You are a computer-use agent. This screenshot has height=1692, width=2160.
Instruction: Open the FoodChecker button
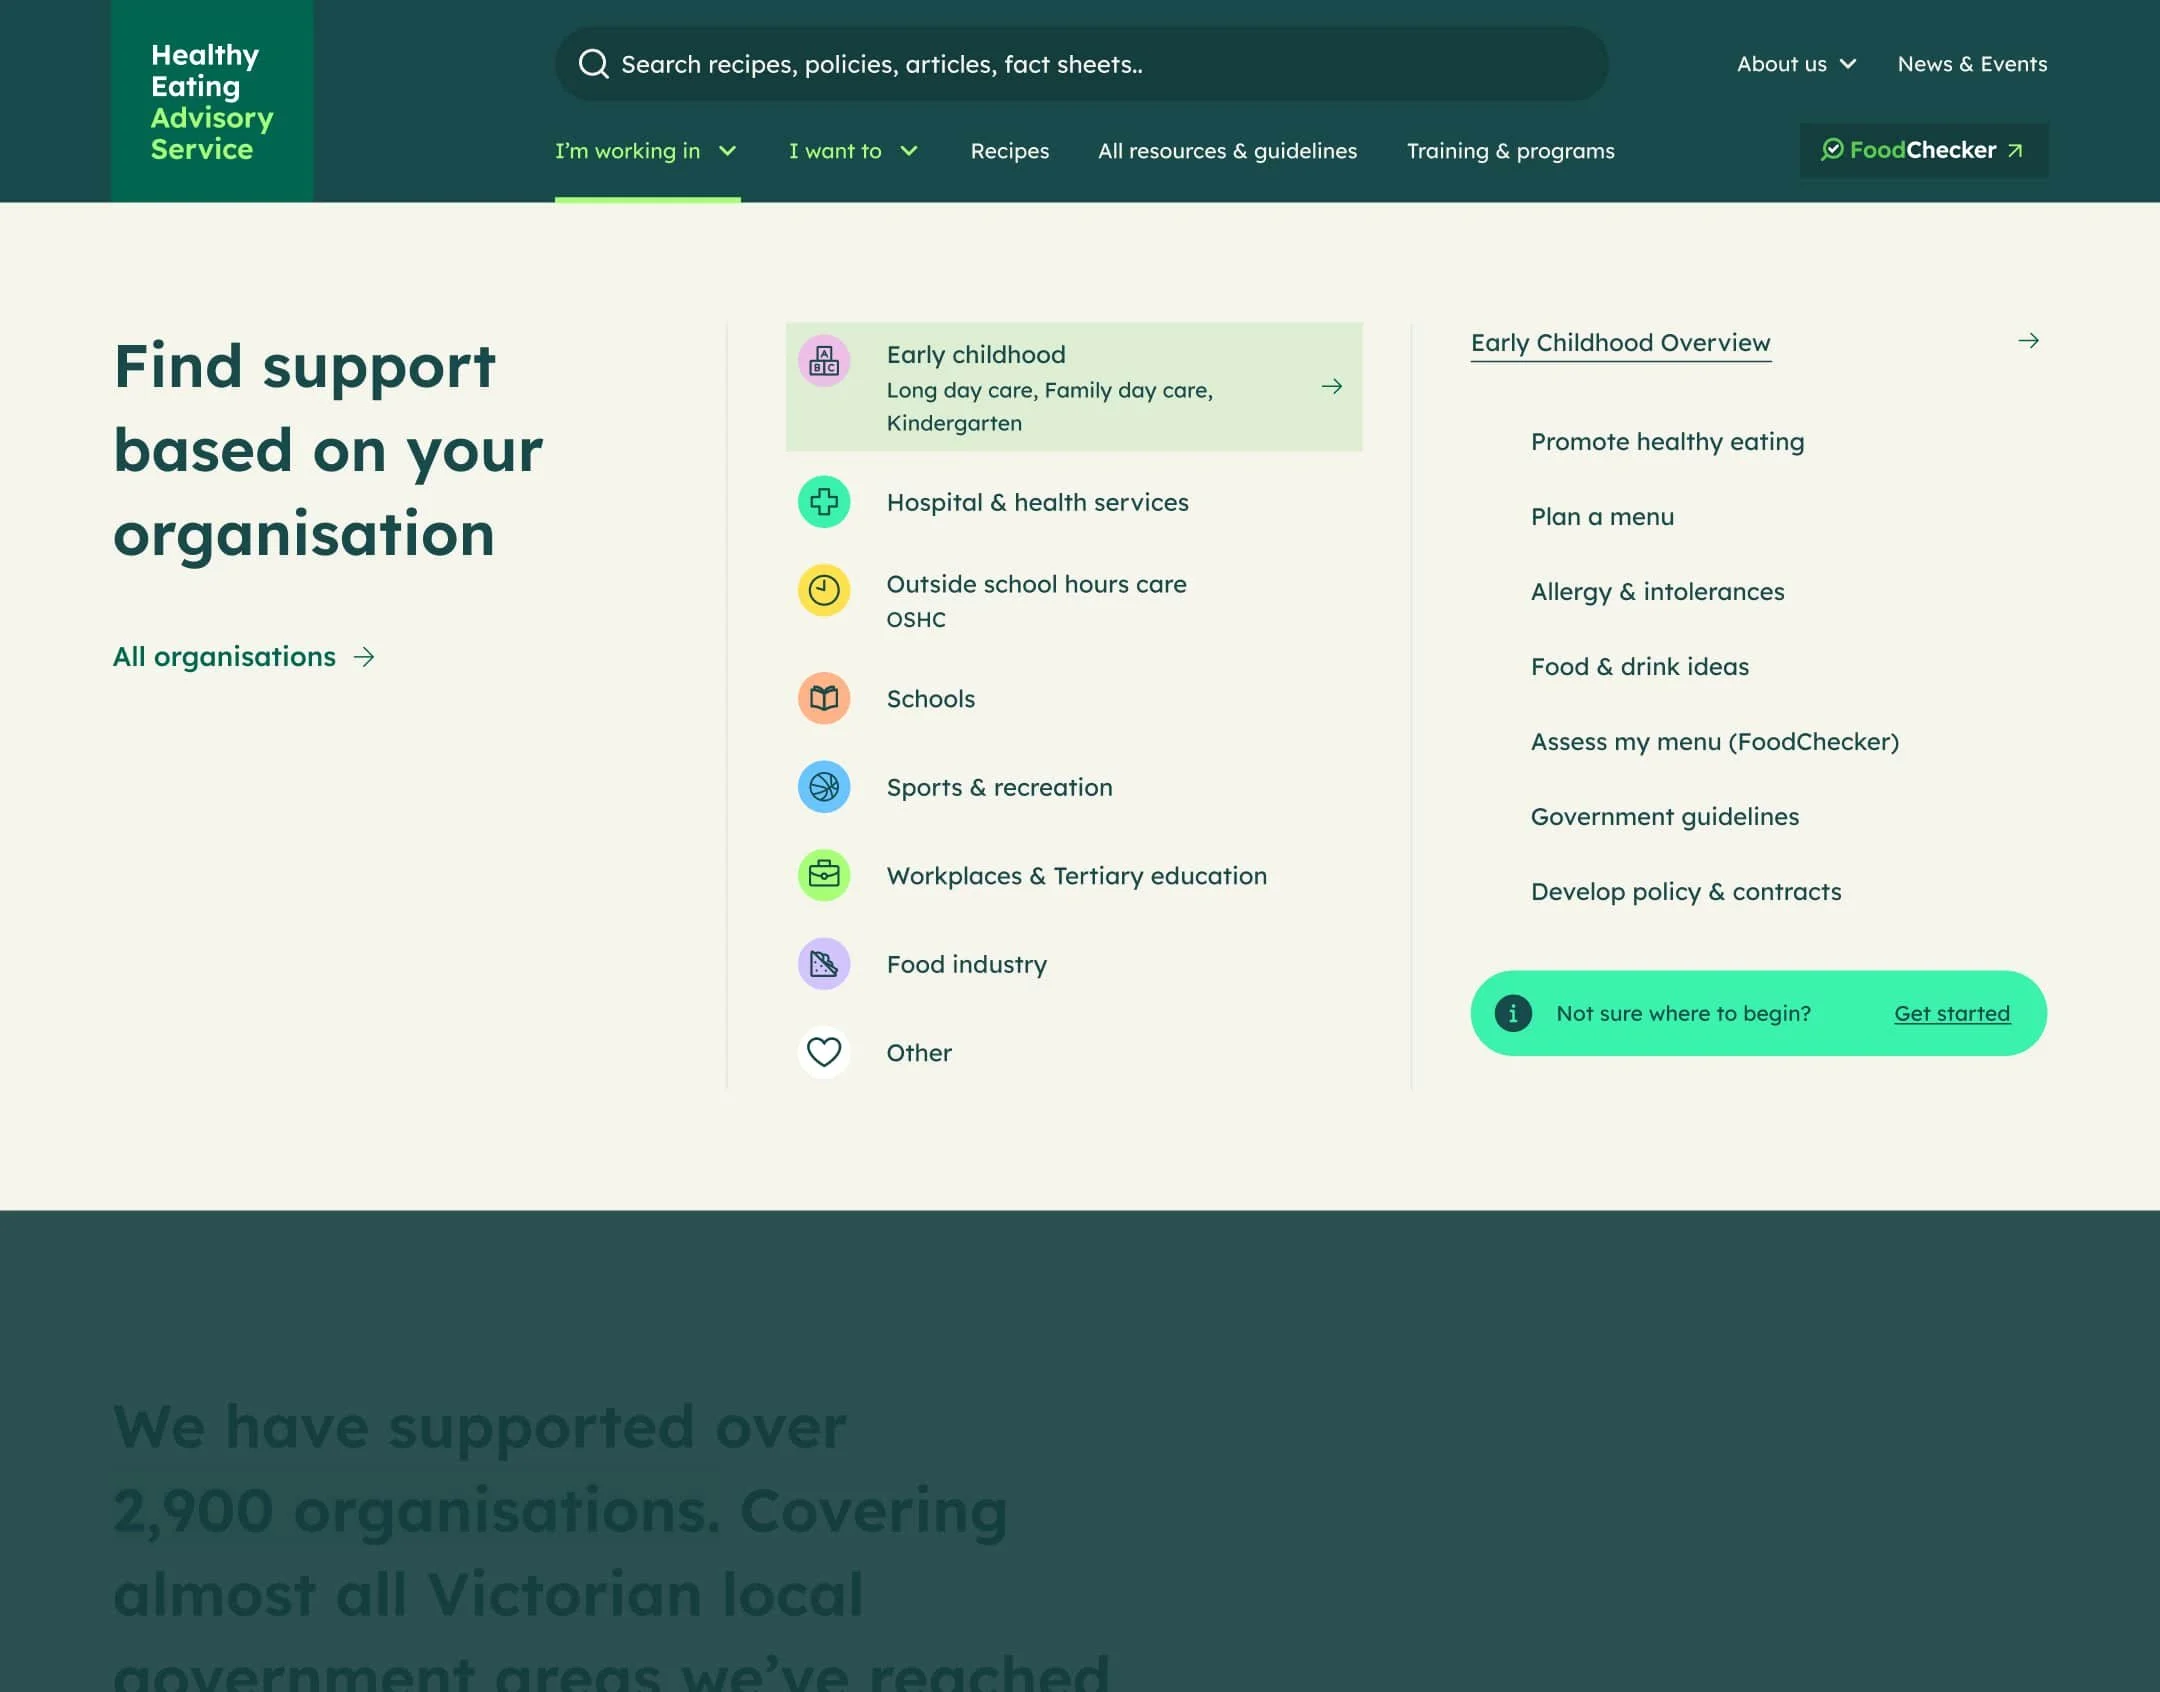[x=1922, y=151]
